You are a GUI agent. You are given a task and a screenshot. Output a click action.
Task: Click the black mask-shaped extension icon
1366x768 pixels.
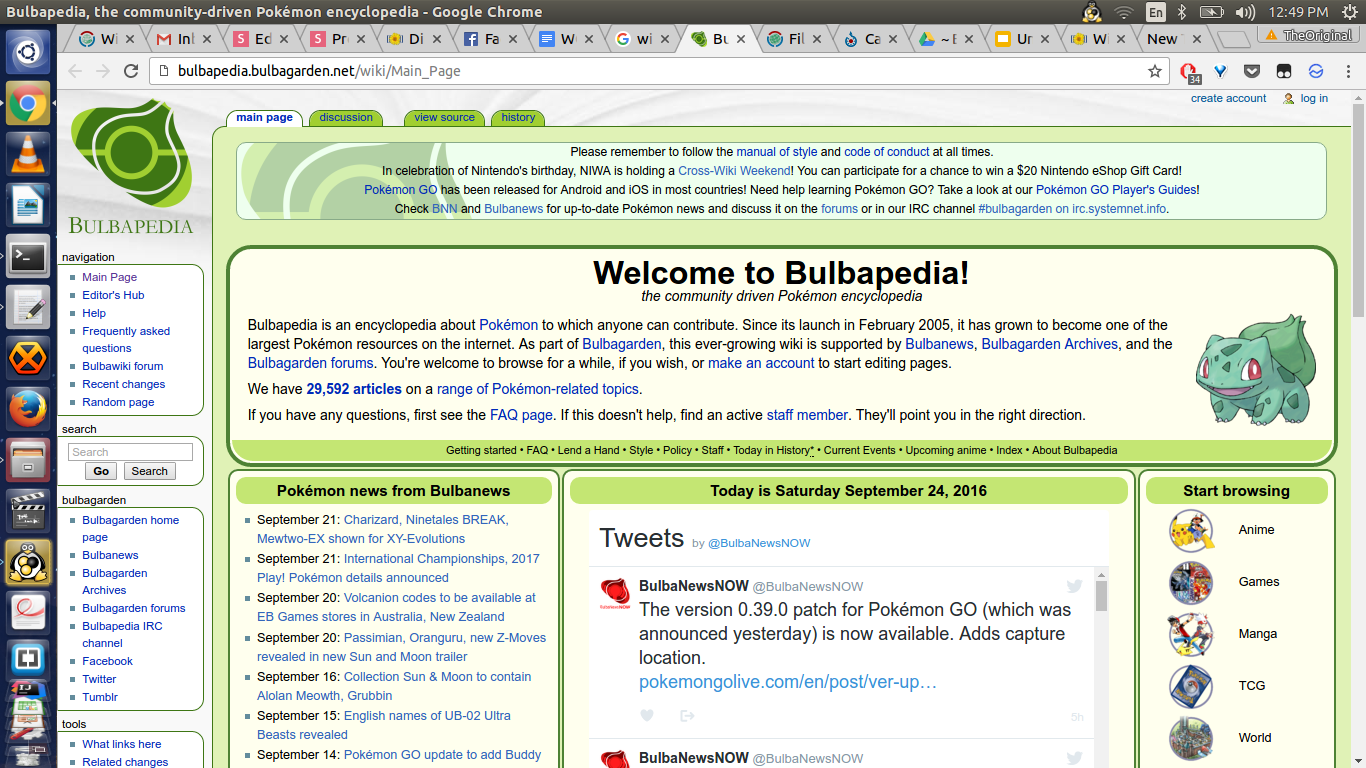[1283, 71]
